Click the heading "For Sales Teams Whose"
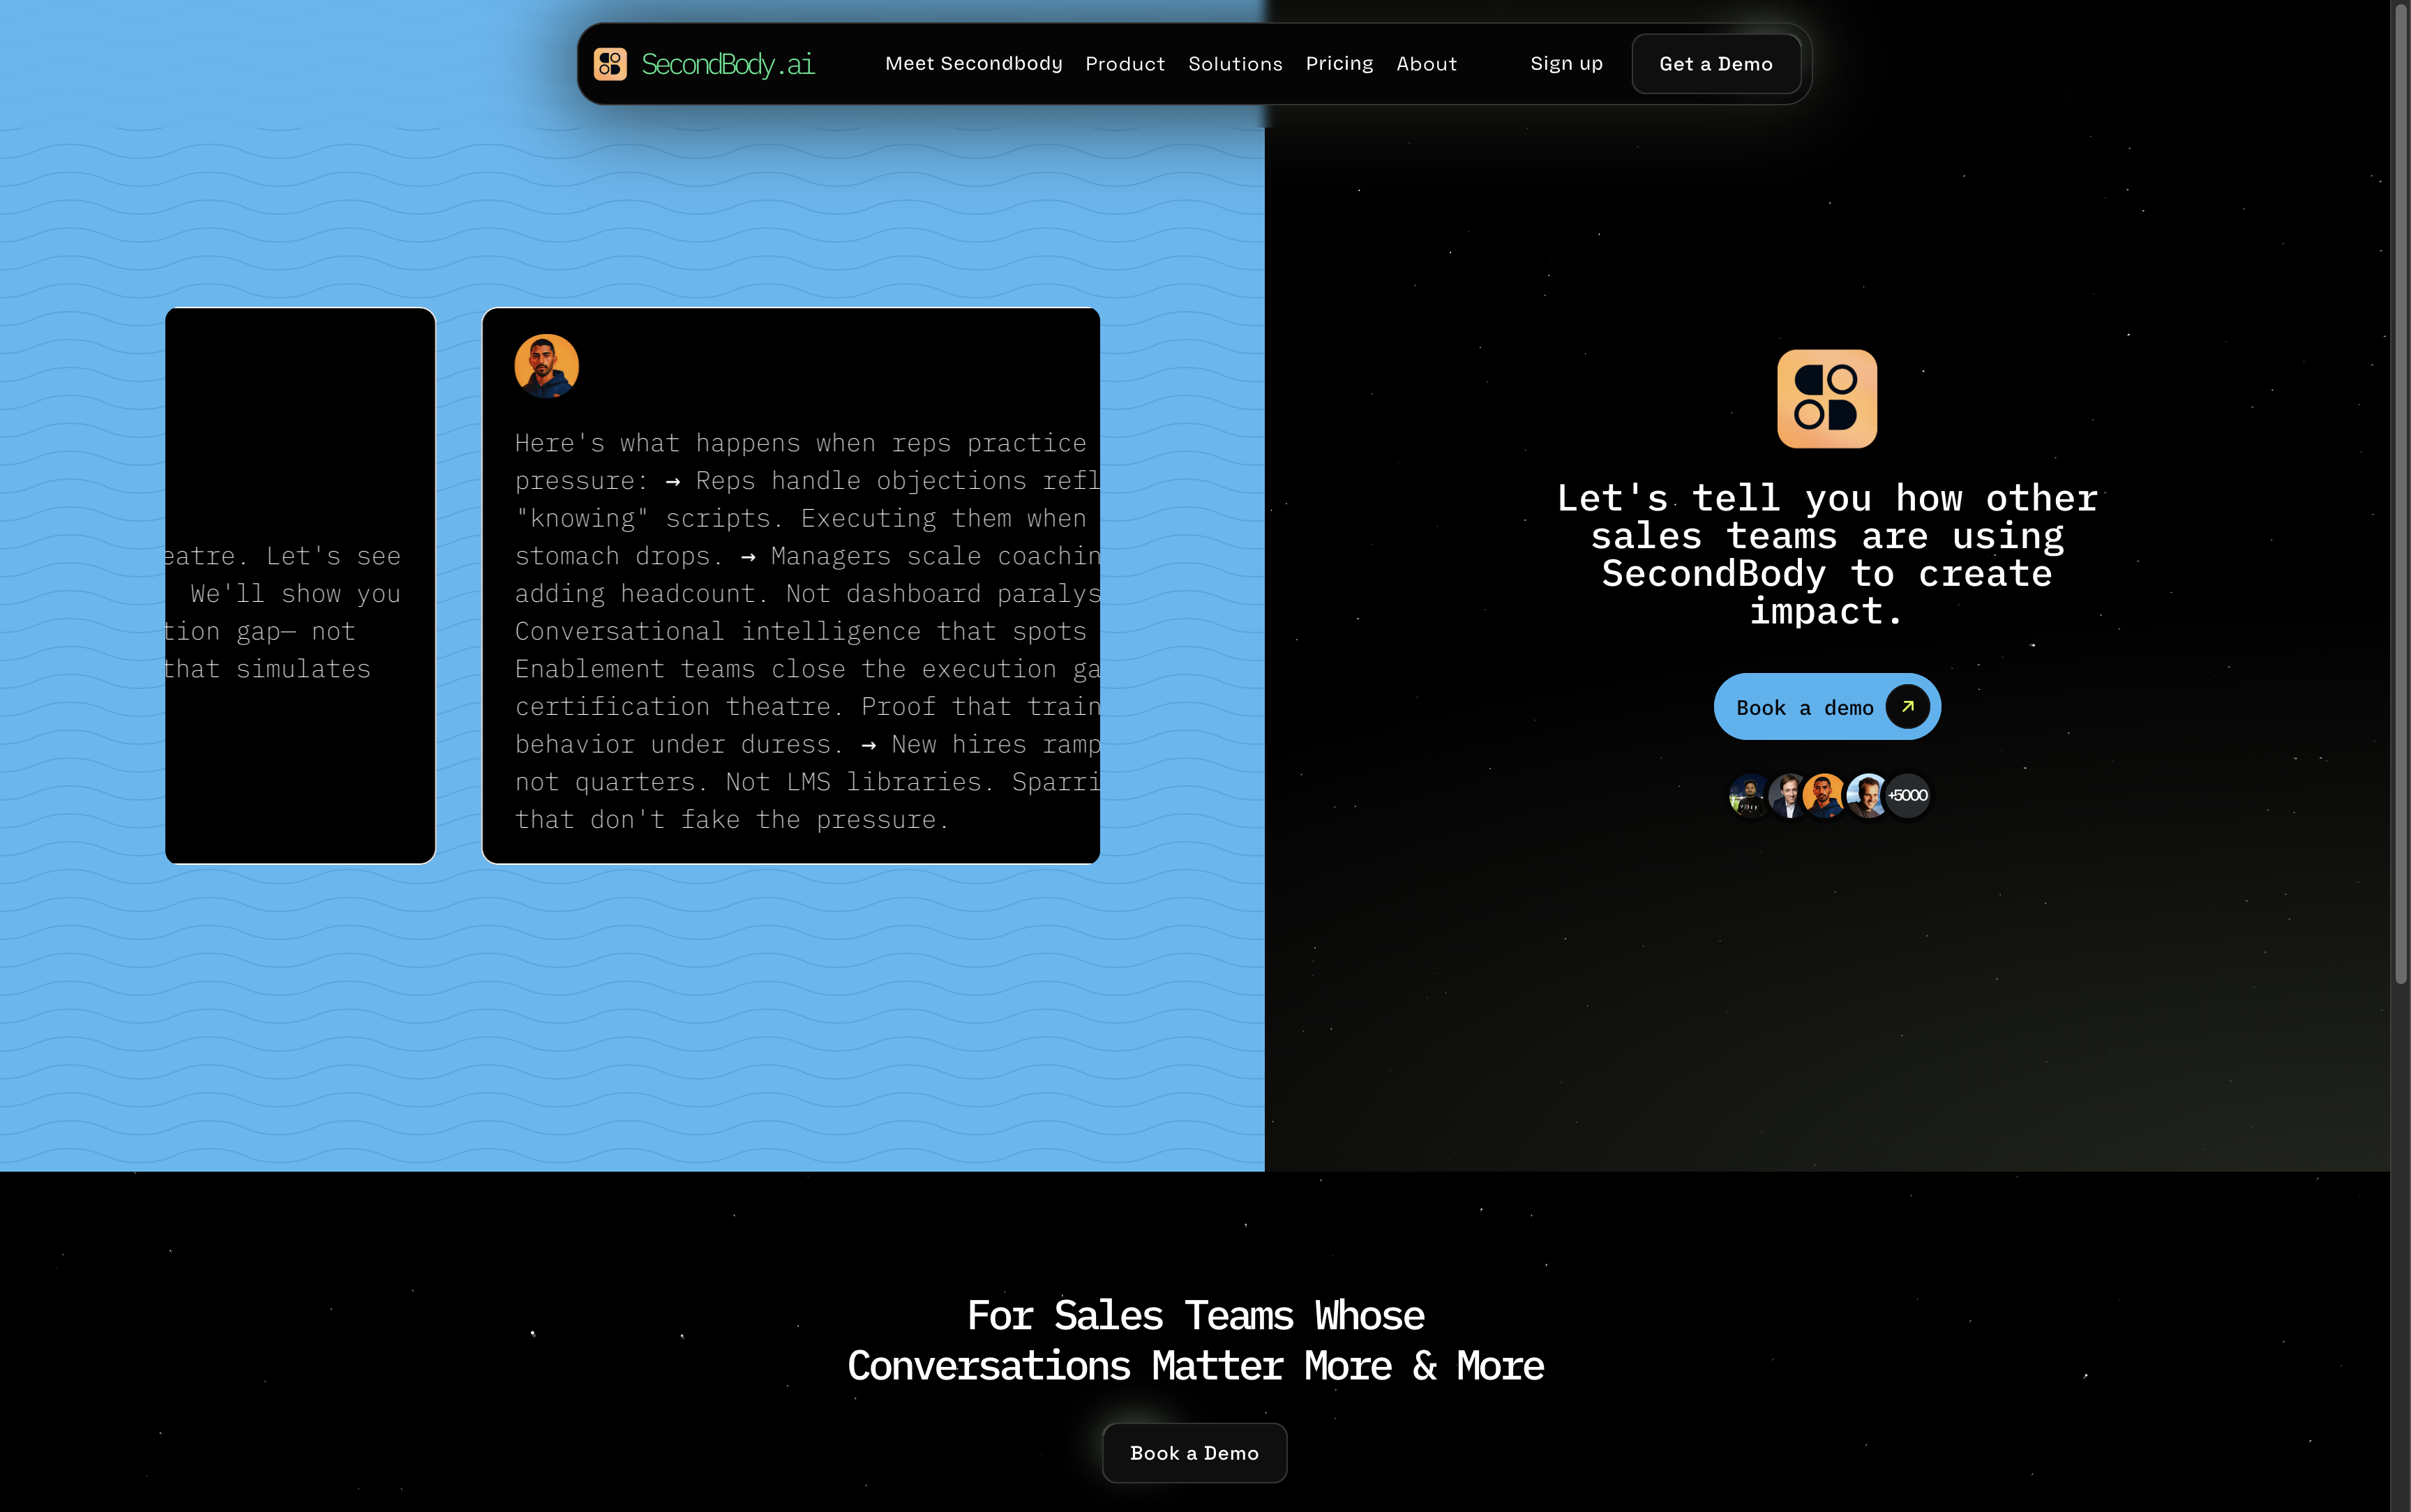 (1195, 1340)
